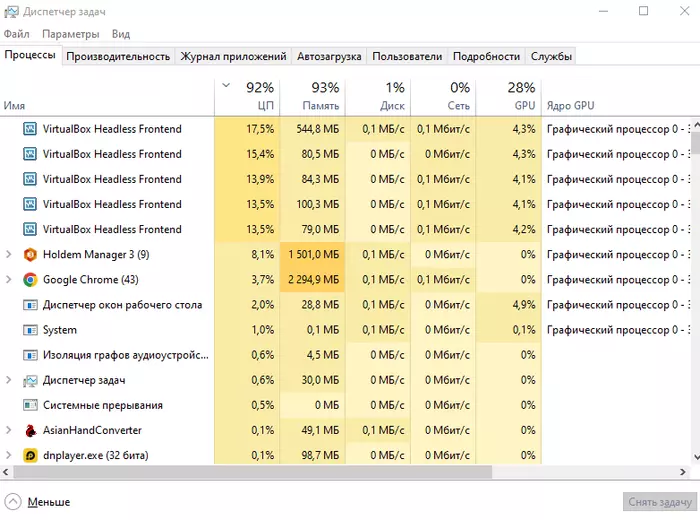700x520 pixels.
Task: Click the AsianHandConverter icon
Action: 30,430
